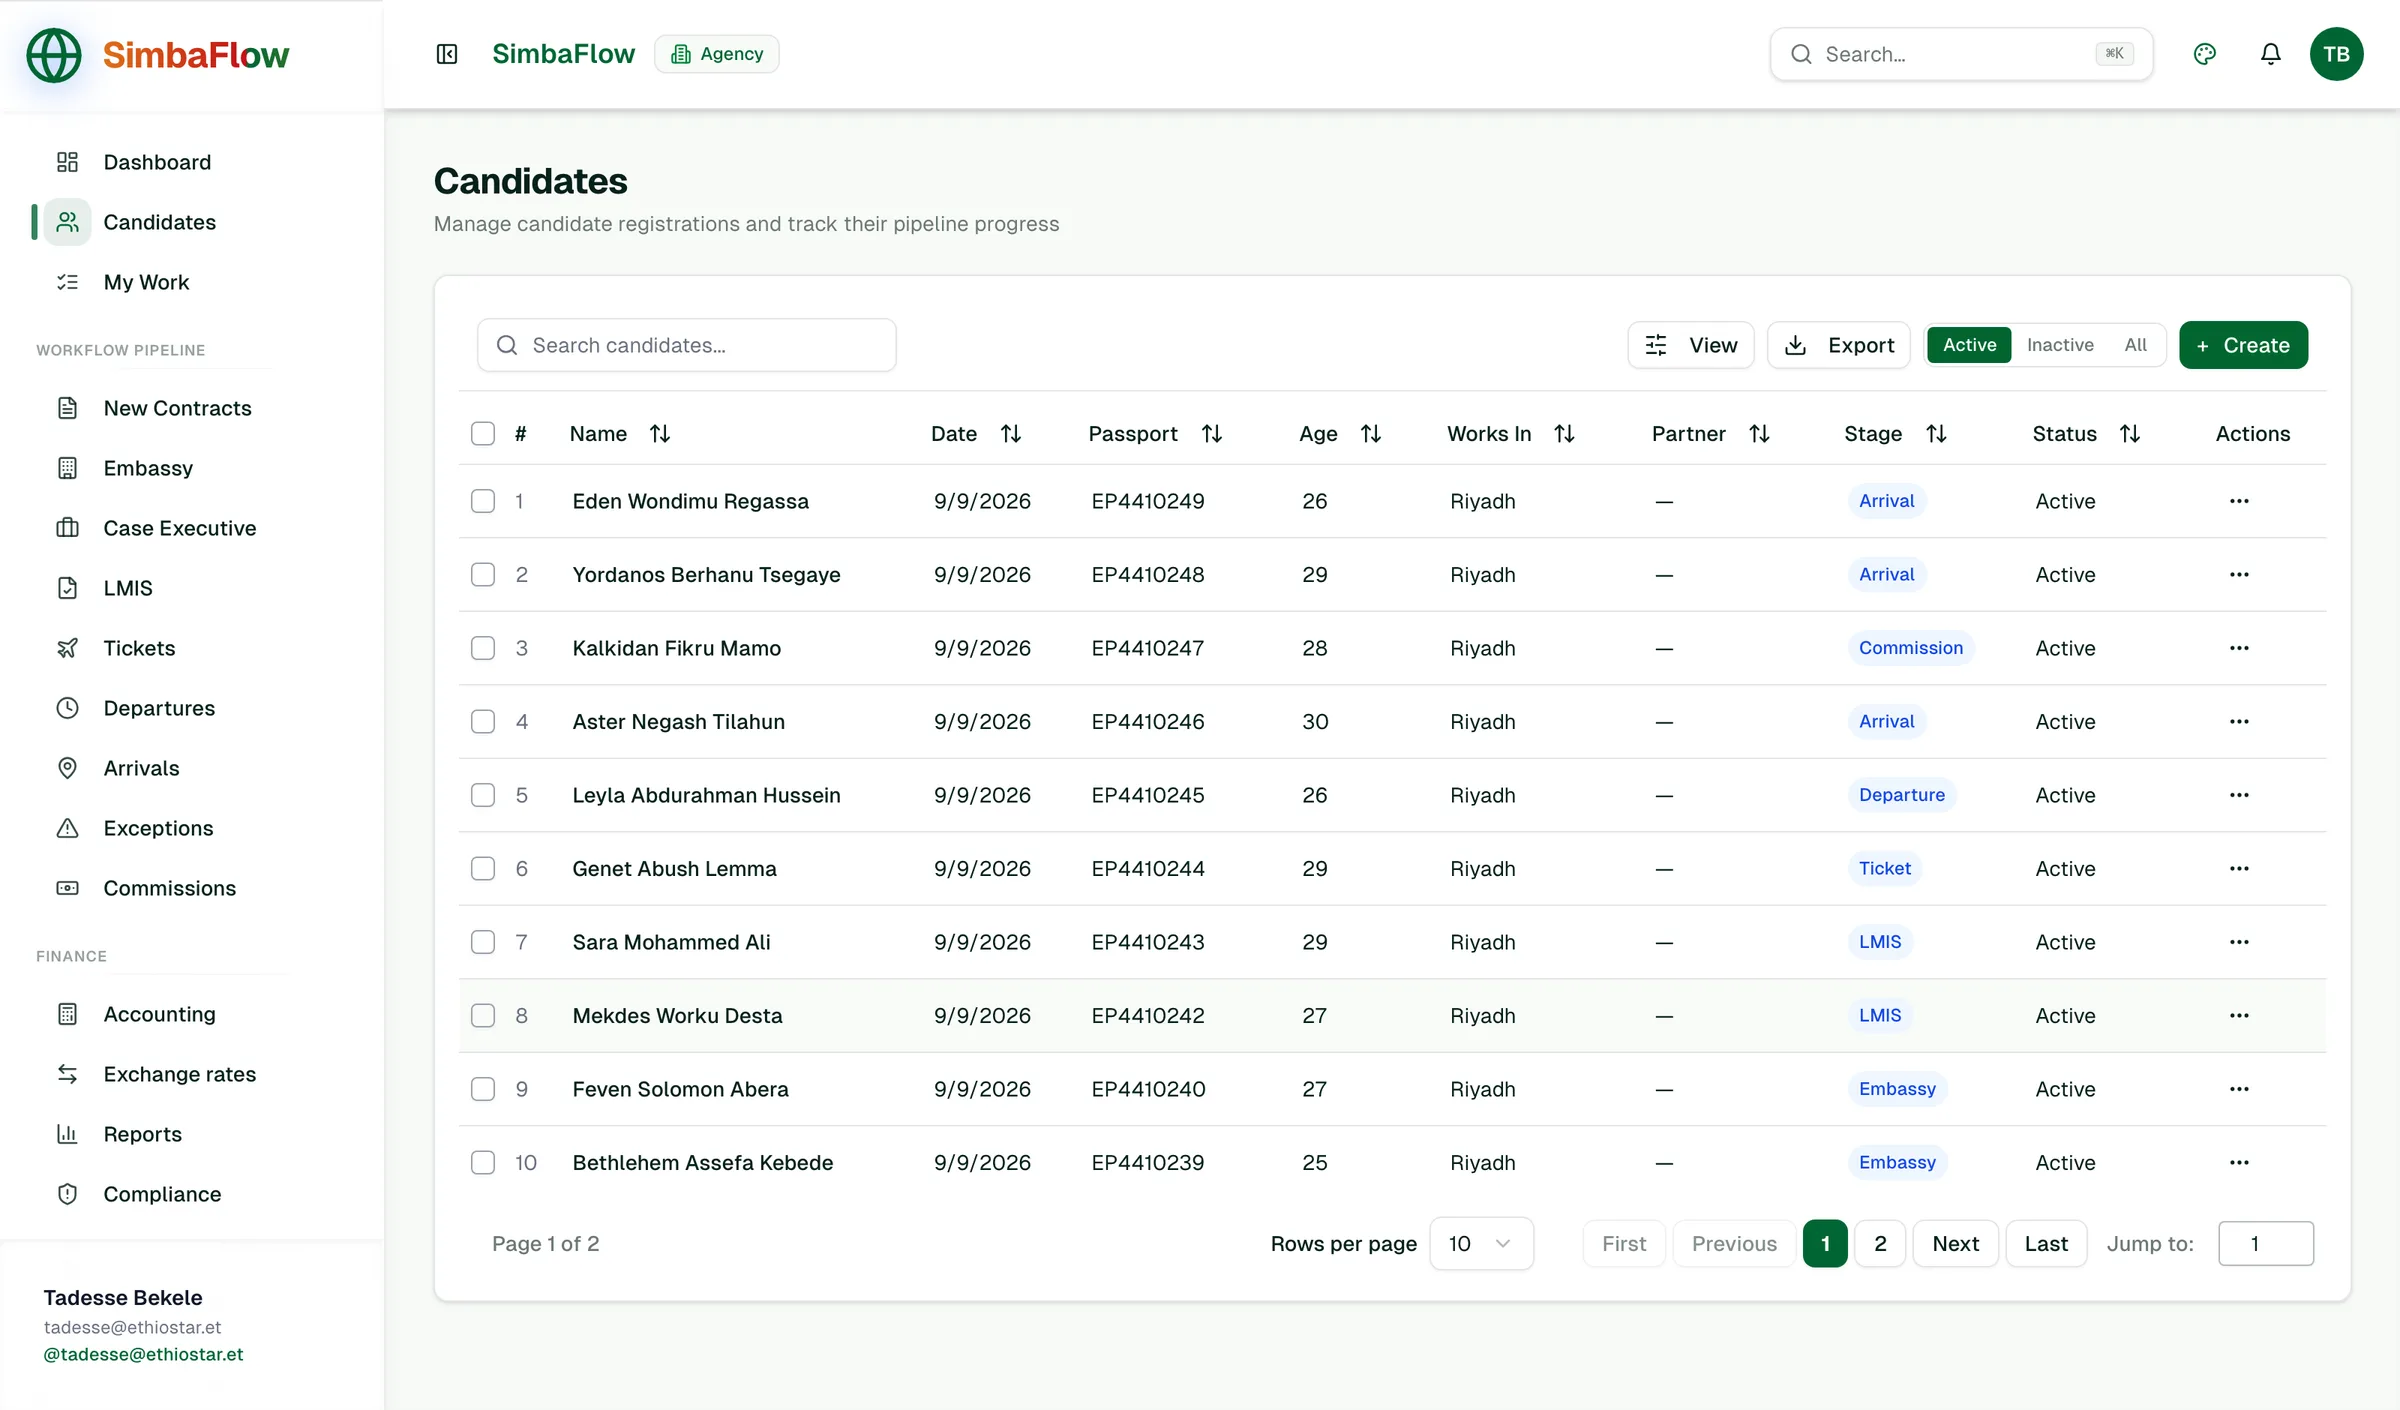Check the box for Eden Wondimu Regassa
Screen dimensions: 2400x1410
click(483, 501)
